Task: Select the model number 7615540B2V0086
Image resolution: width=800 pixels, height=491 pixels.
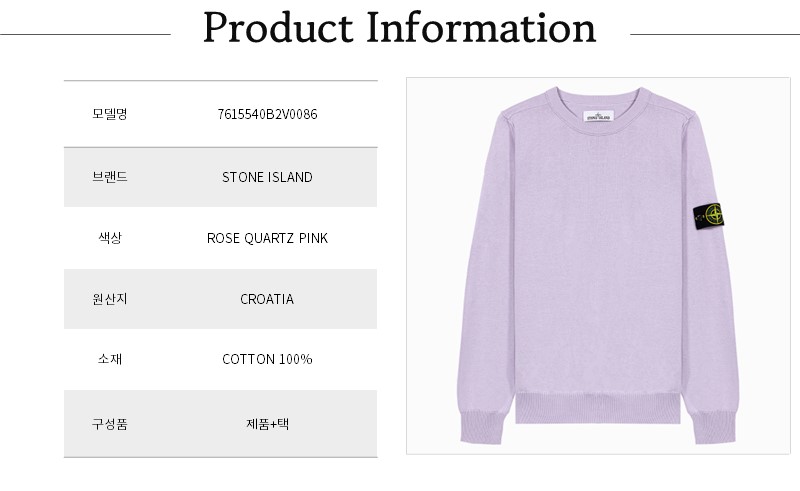Action: pyautogui.click(x=267, y=114)
